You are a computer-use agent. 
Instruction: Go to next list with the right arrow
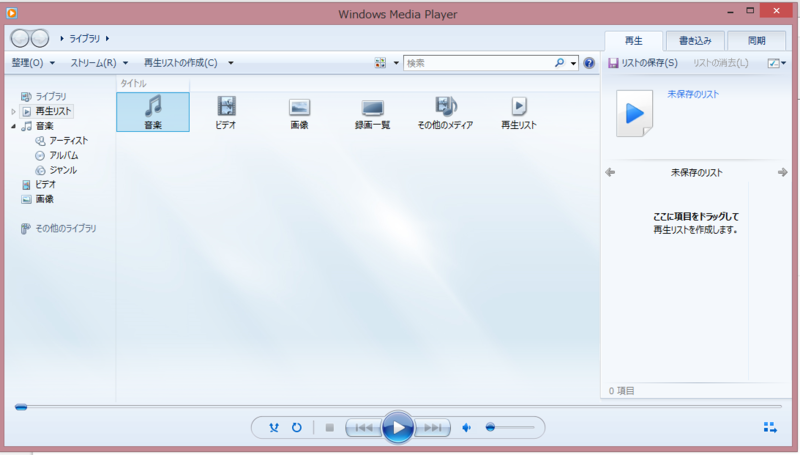point(782,172)
